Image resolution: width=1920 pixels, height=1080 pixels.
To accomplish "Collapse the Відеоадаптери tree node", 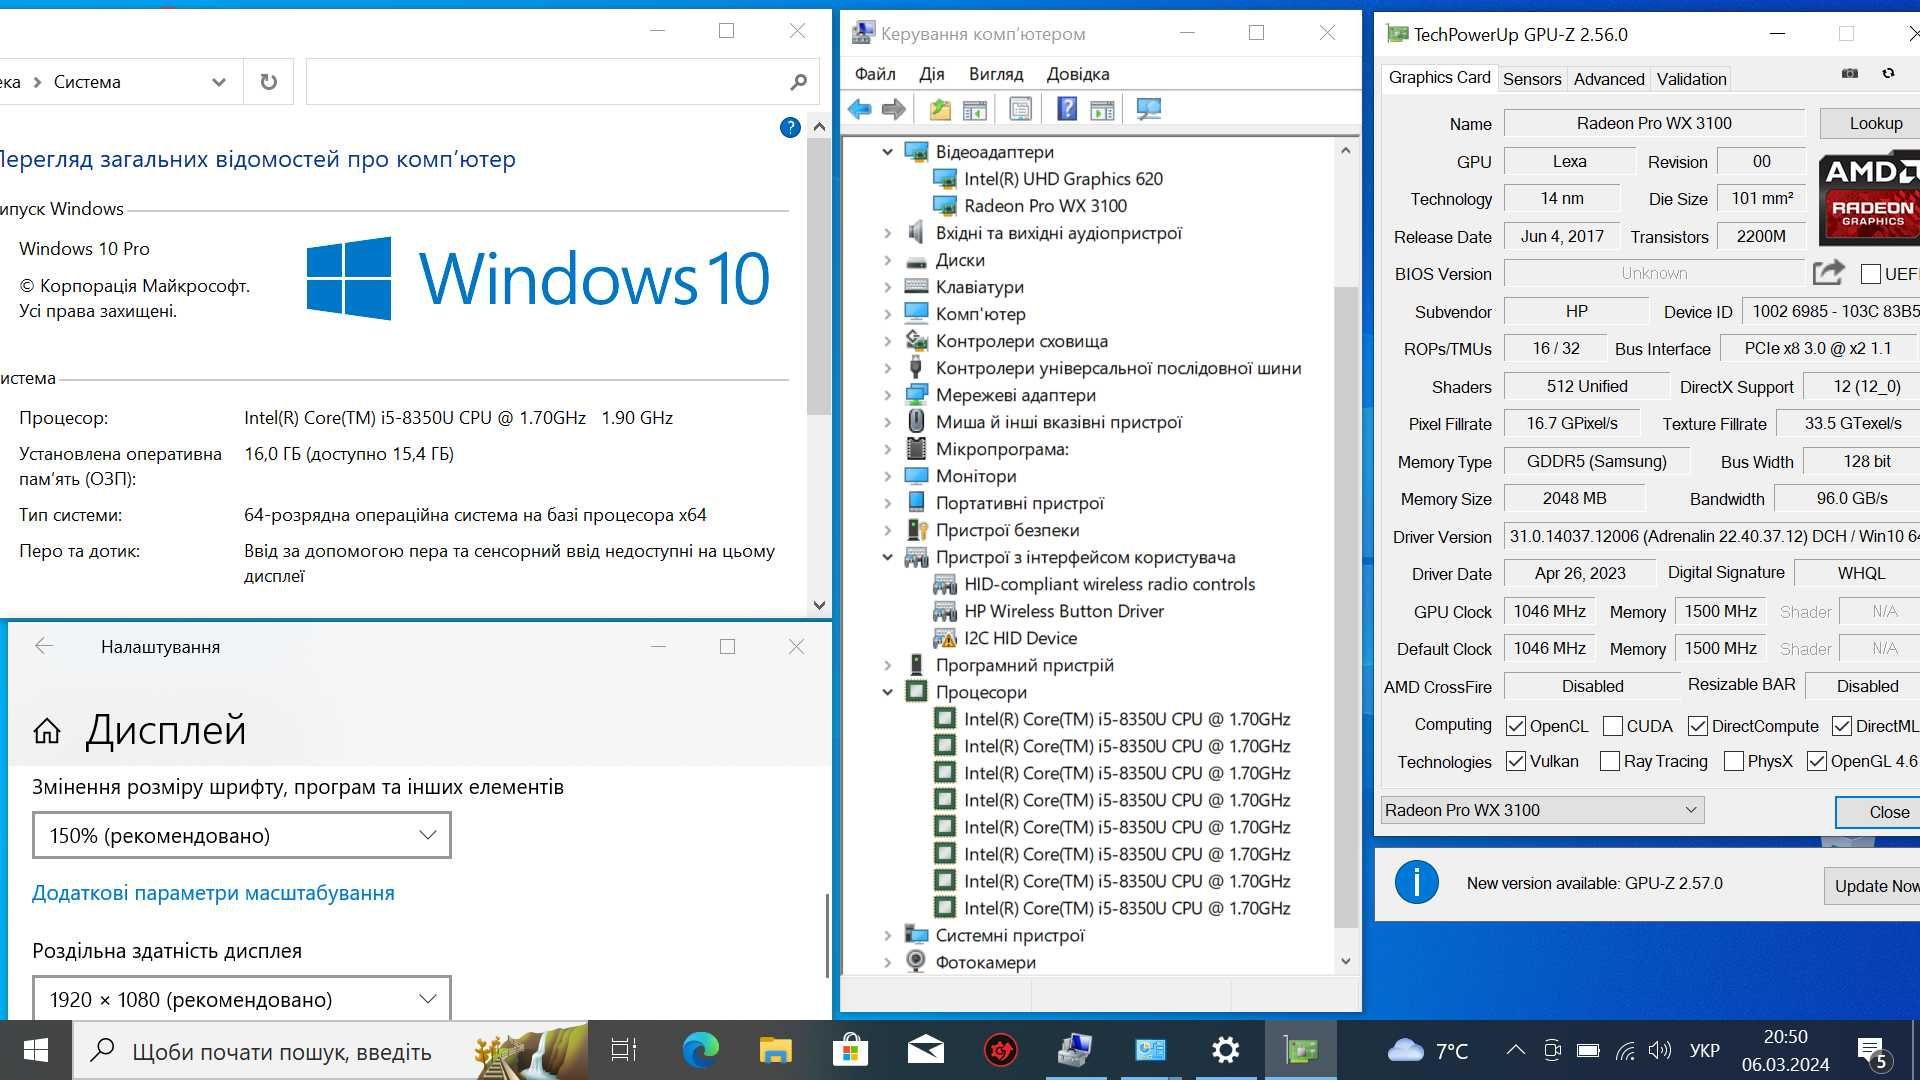I will coord(887,152).
